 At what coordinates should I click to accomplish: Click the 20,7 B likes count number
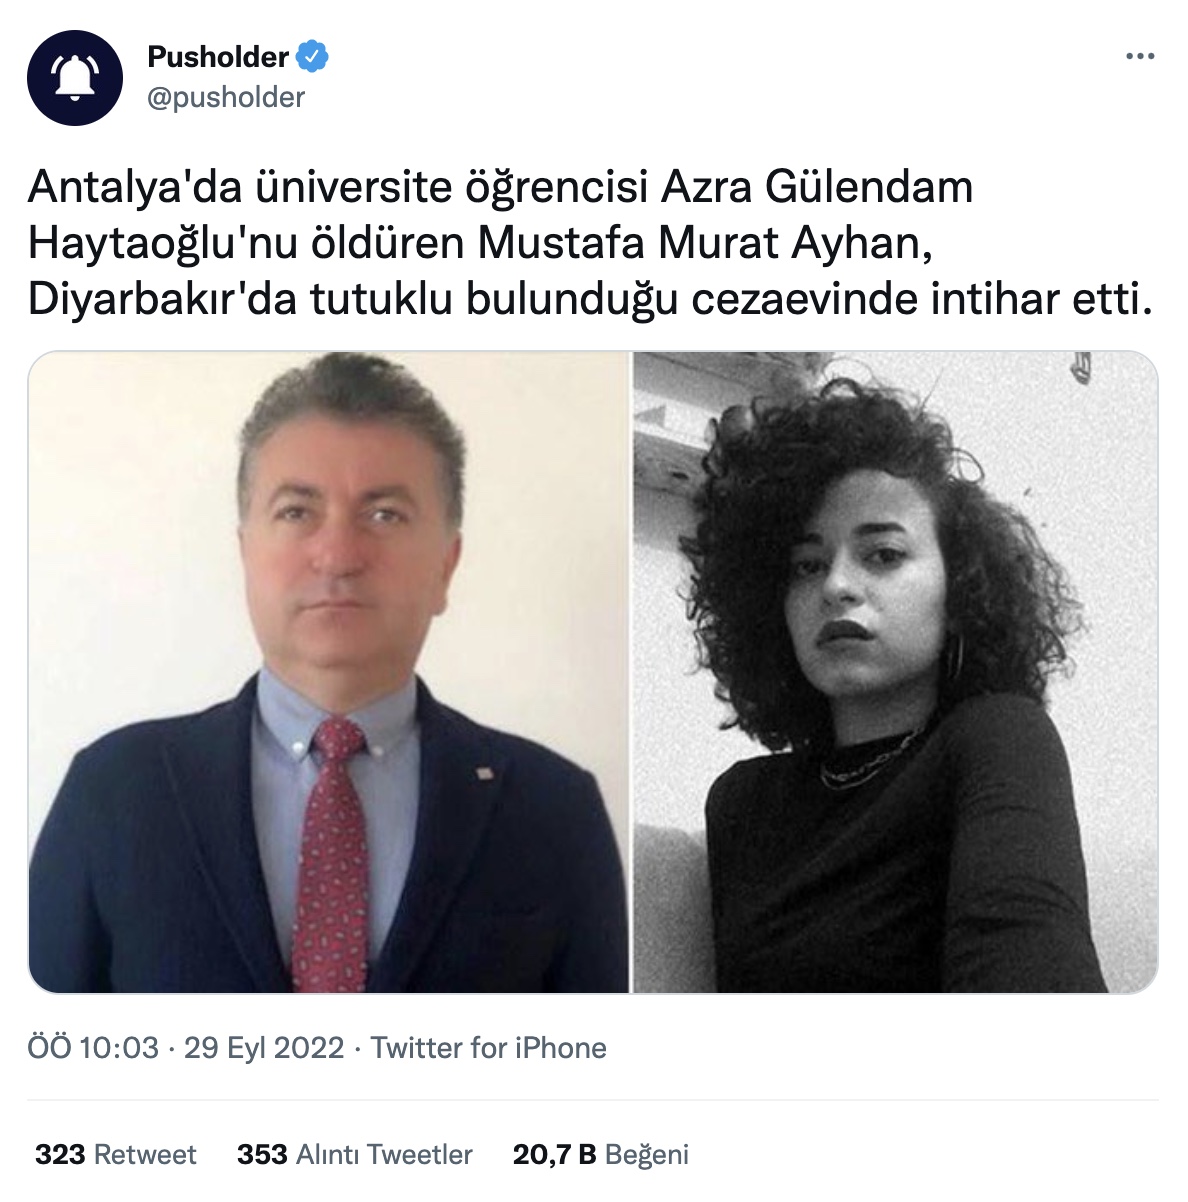pos(555,1155)
